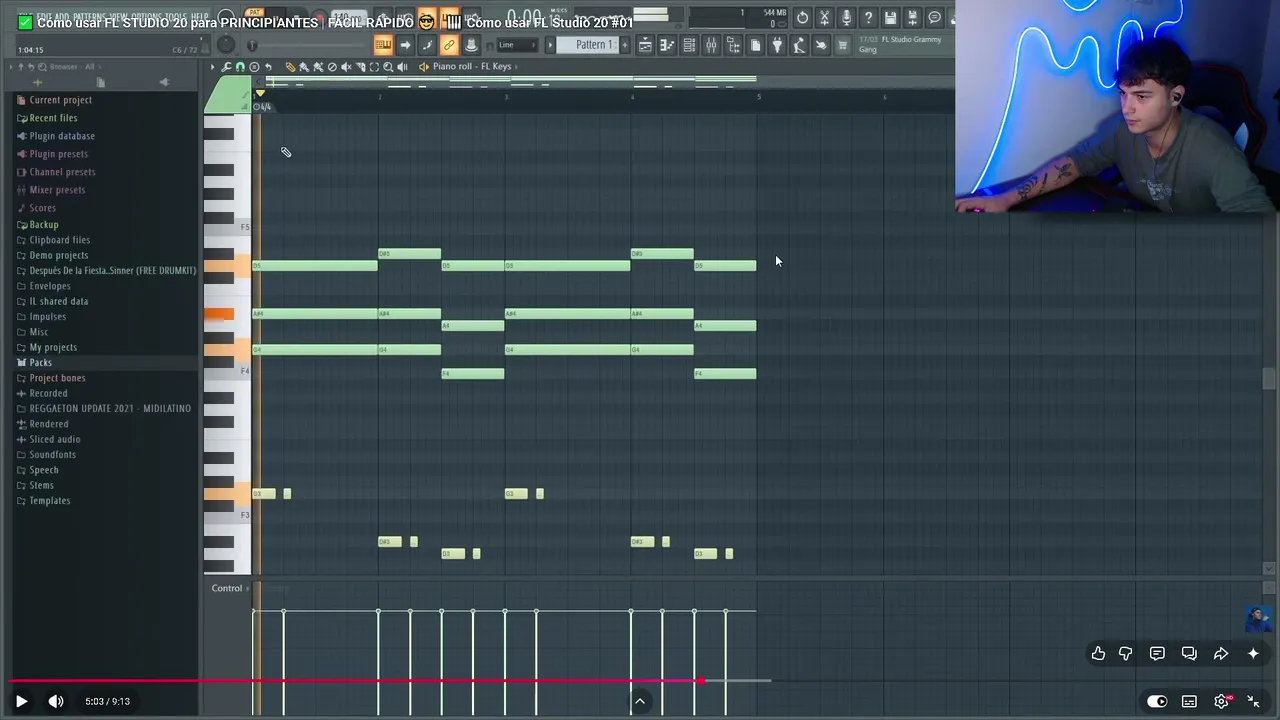
Task: Dislike the video with thumbs down
Action: (1126, 653)
